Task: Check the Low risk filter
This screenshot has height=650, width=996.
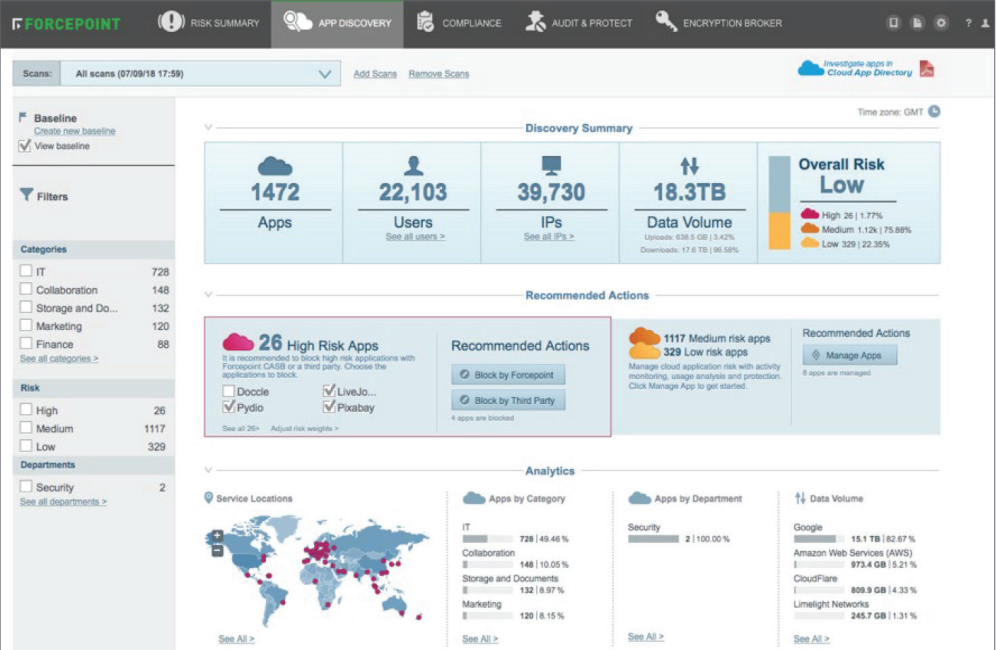Action: click(x=26, y=446)
